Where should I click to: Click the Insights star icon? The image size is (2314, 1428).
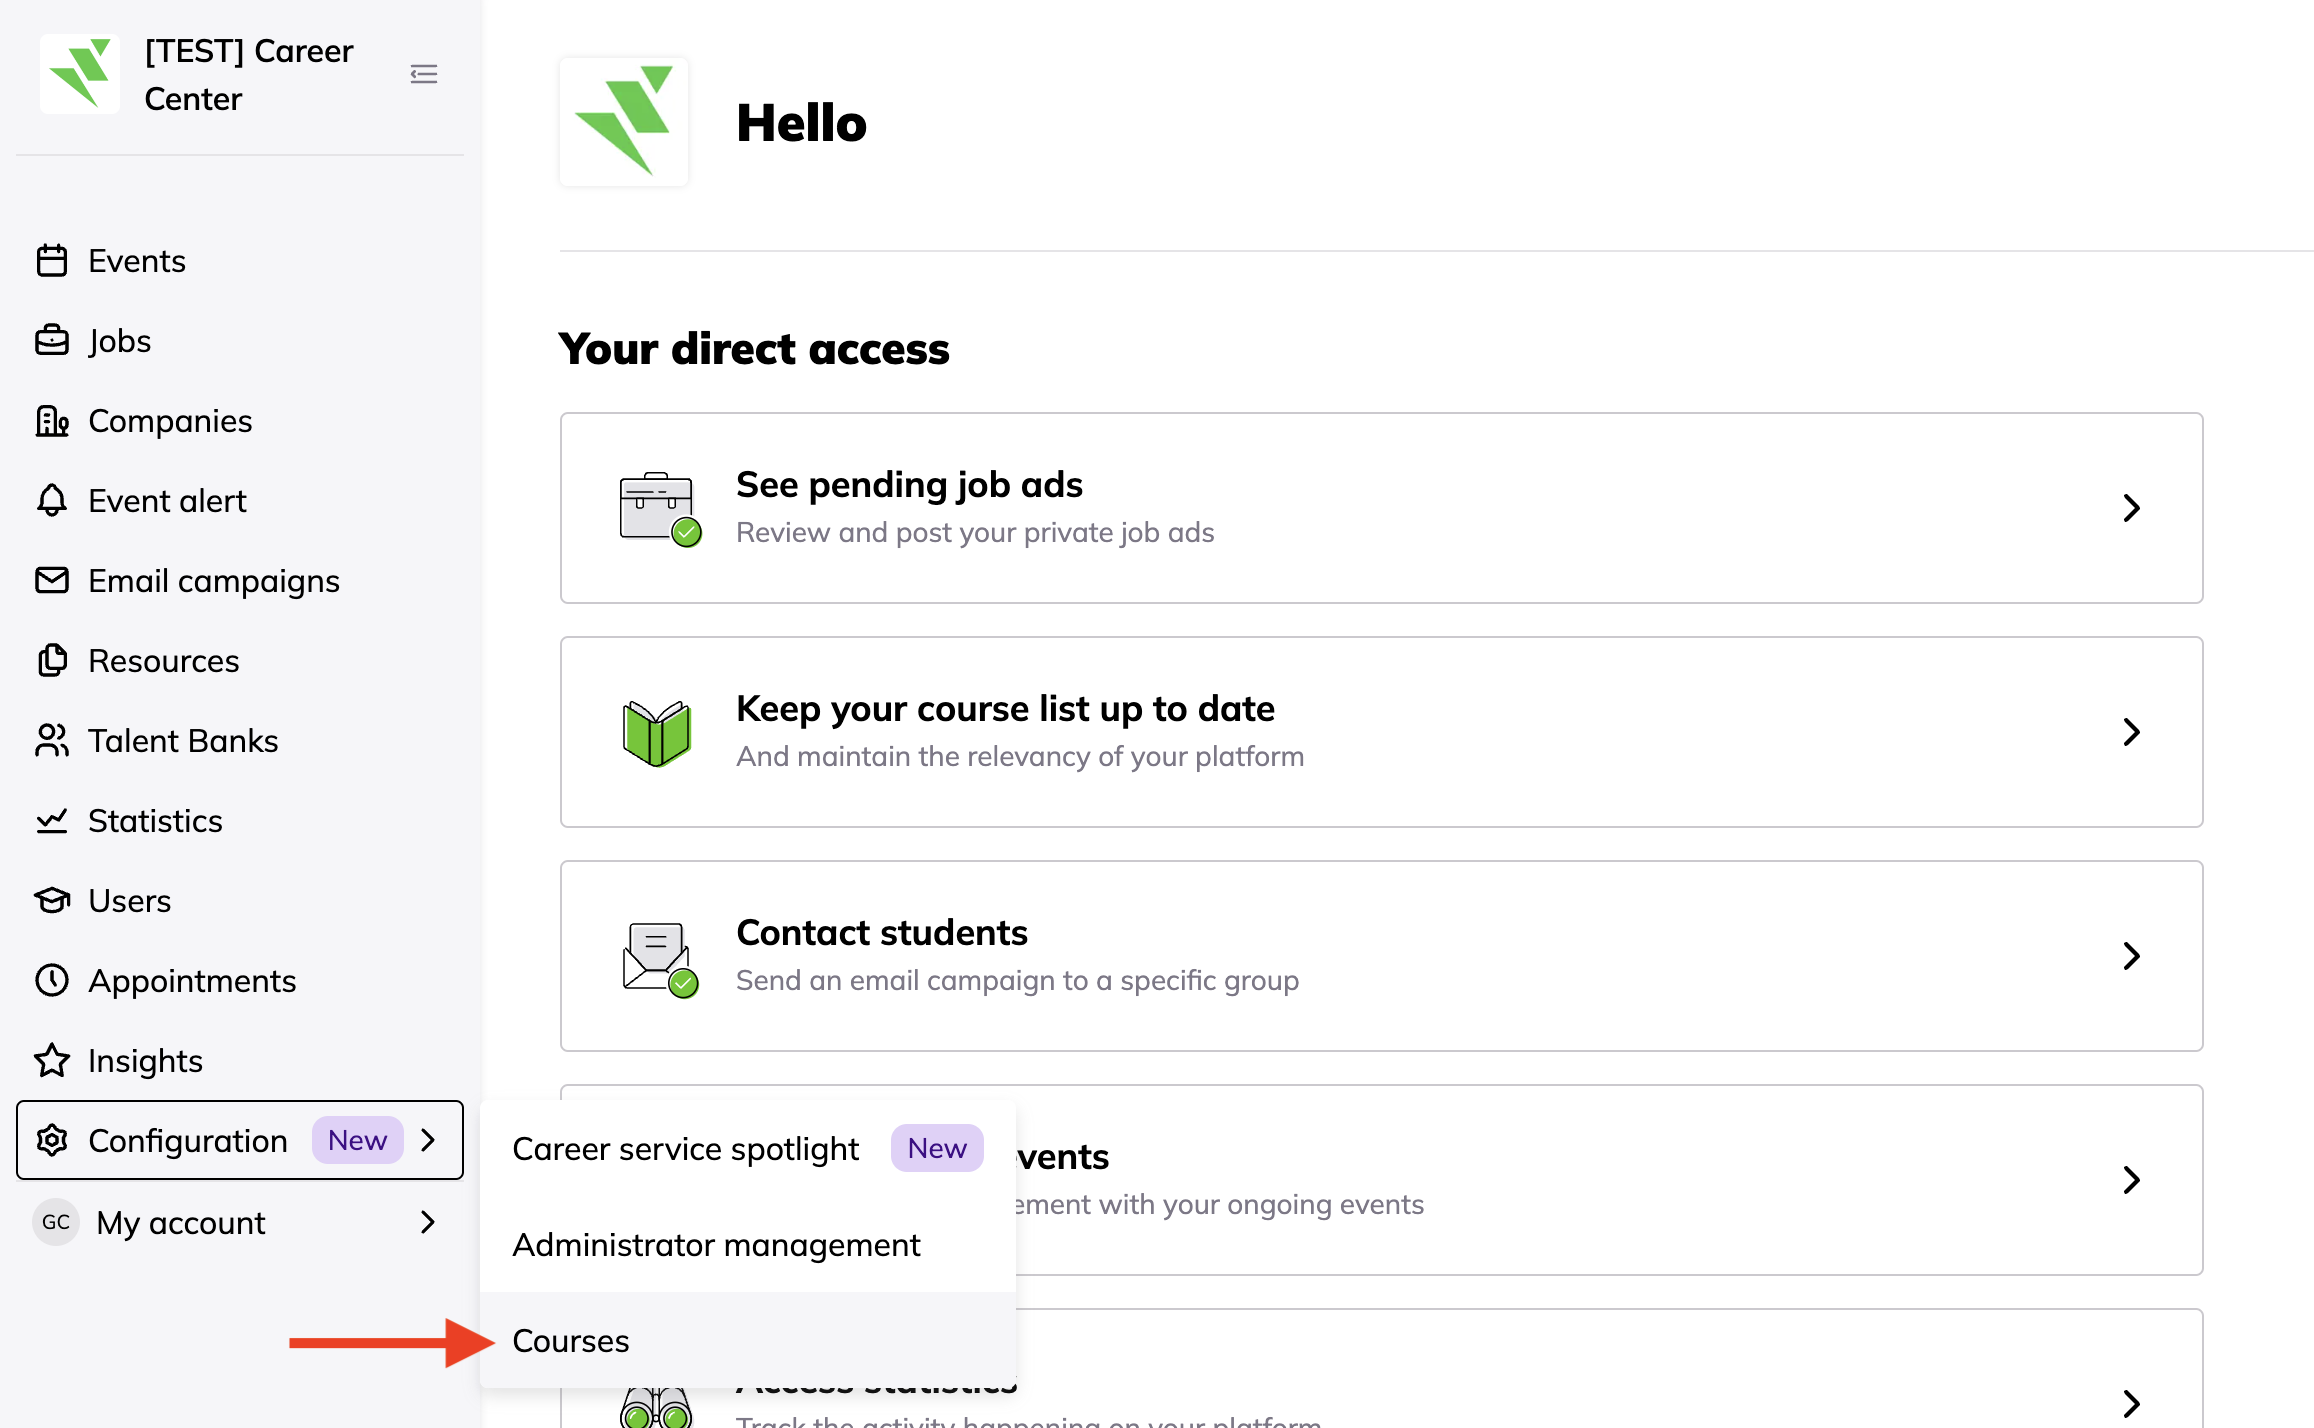tap(52, 1061)
